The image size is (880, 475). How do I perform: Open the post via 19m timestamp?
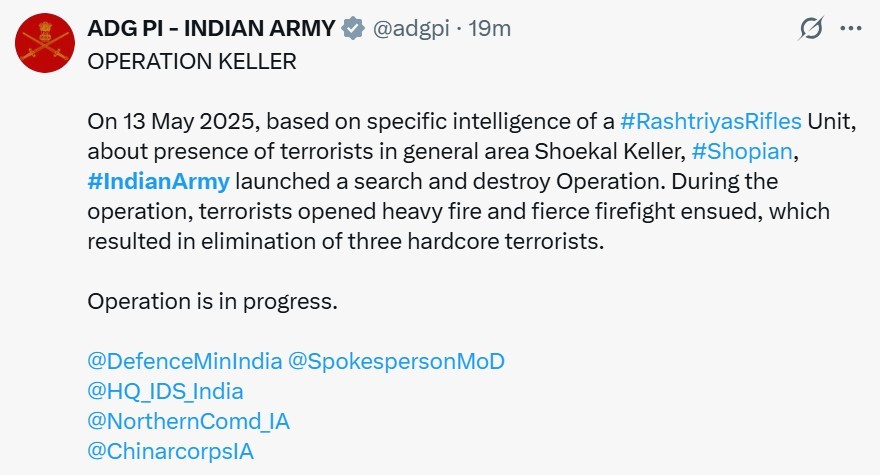pyautogui.click(x=489, y=28)
